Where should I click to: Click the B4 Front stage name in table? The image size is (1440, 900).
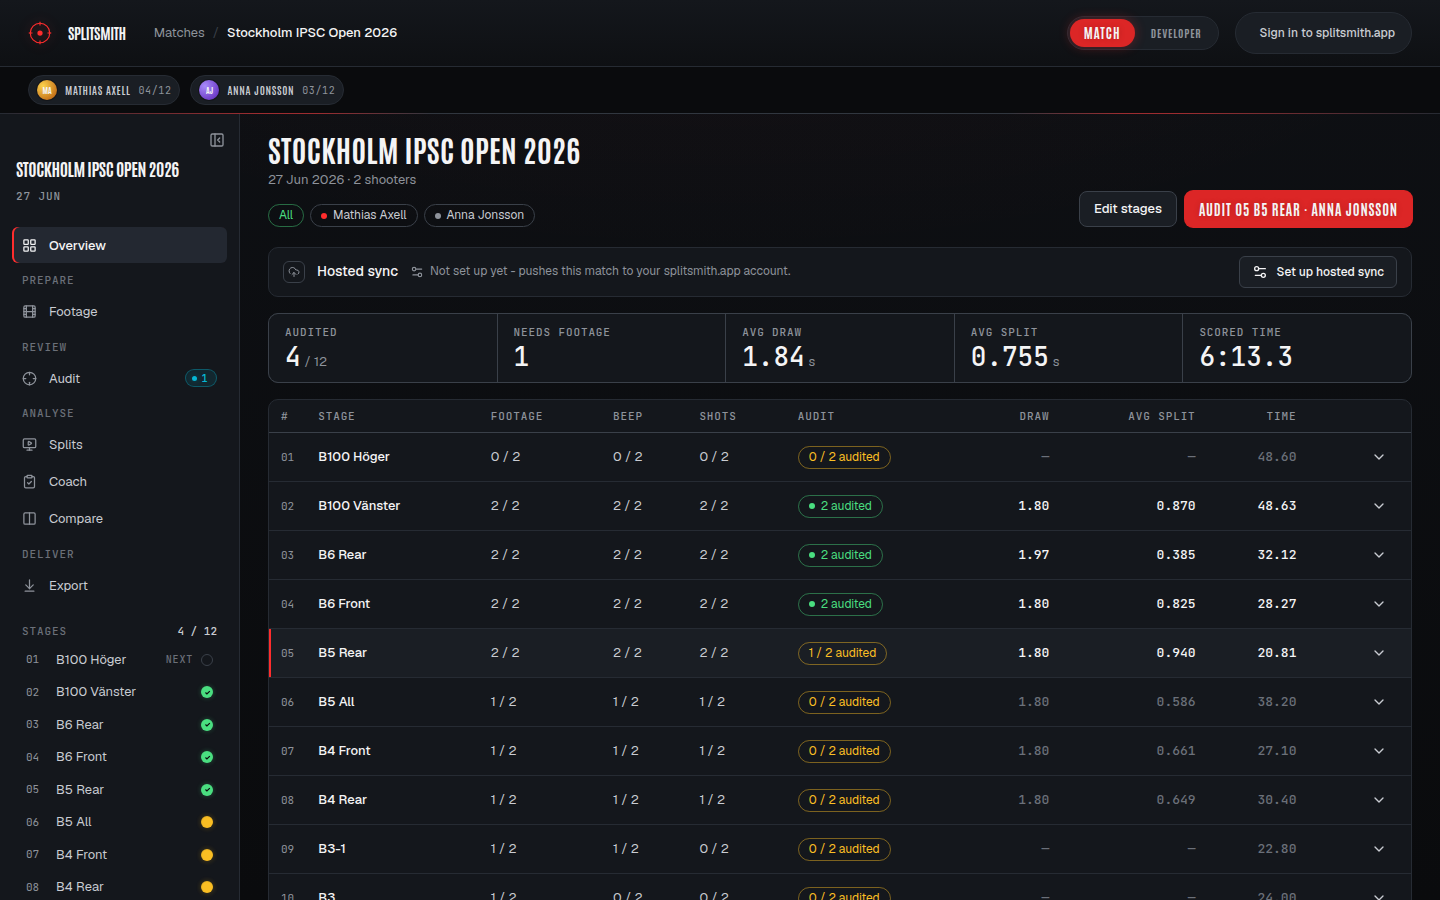(344, 751)
